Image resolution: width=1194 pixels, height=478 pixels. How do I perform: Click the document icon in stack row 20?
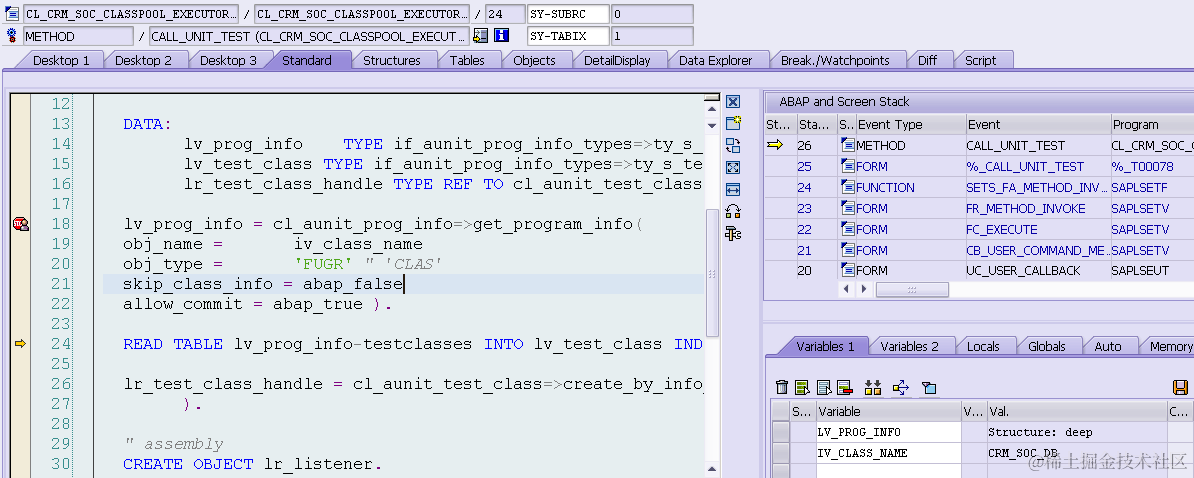pos(847,270)
